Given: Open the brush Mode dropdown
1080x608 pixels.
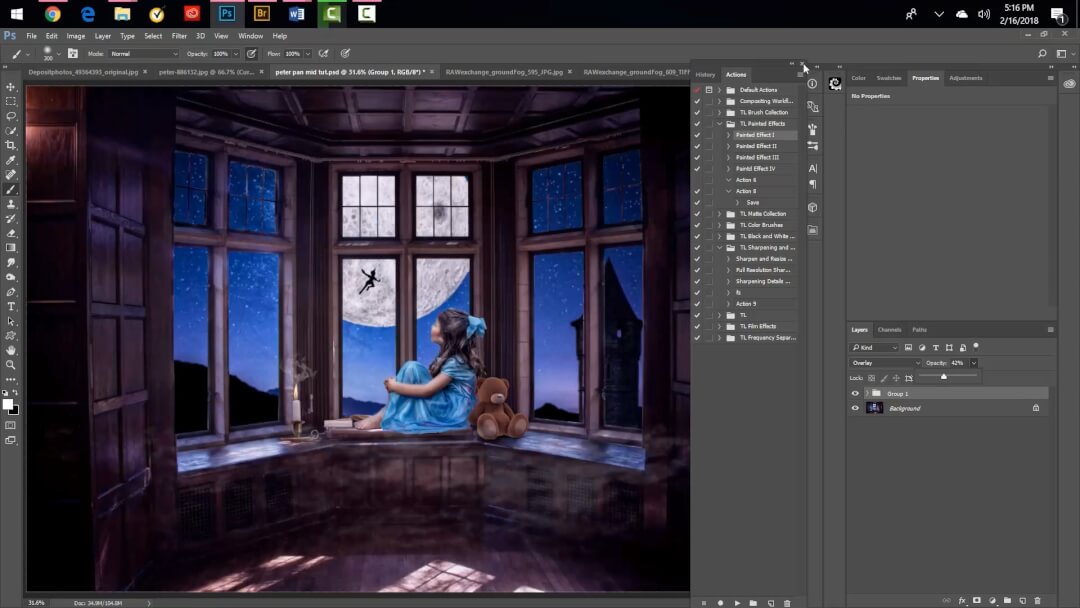Looking at the screenshot, I should point(143,54).
